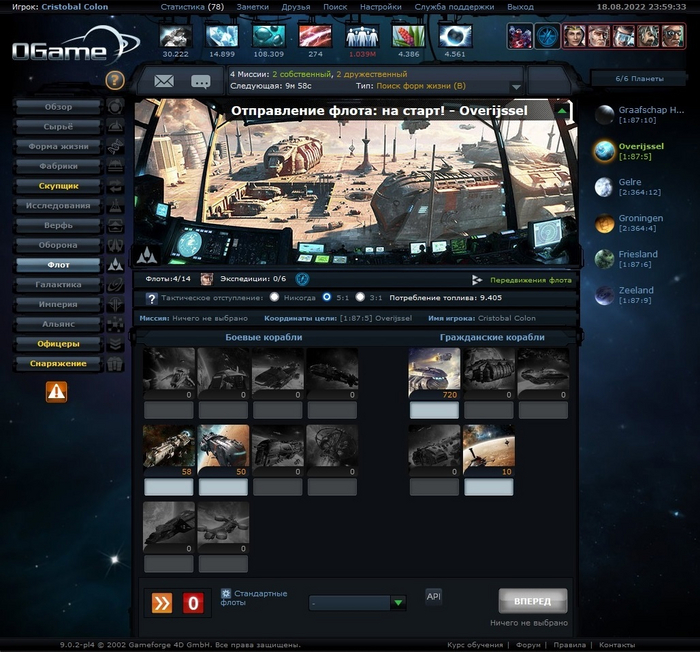The width and height of the screenshot is (700, 652).
Task: Click the deuterium resource icon
Action: pyautogui.click(x=269, y=36)
